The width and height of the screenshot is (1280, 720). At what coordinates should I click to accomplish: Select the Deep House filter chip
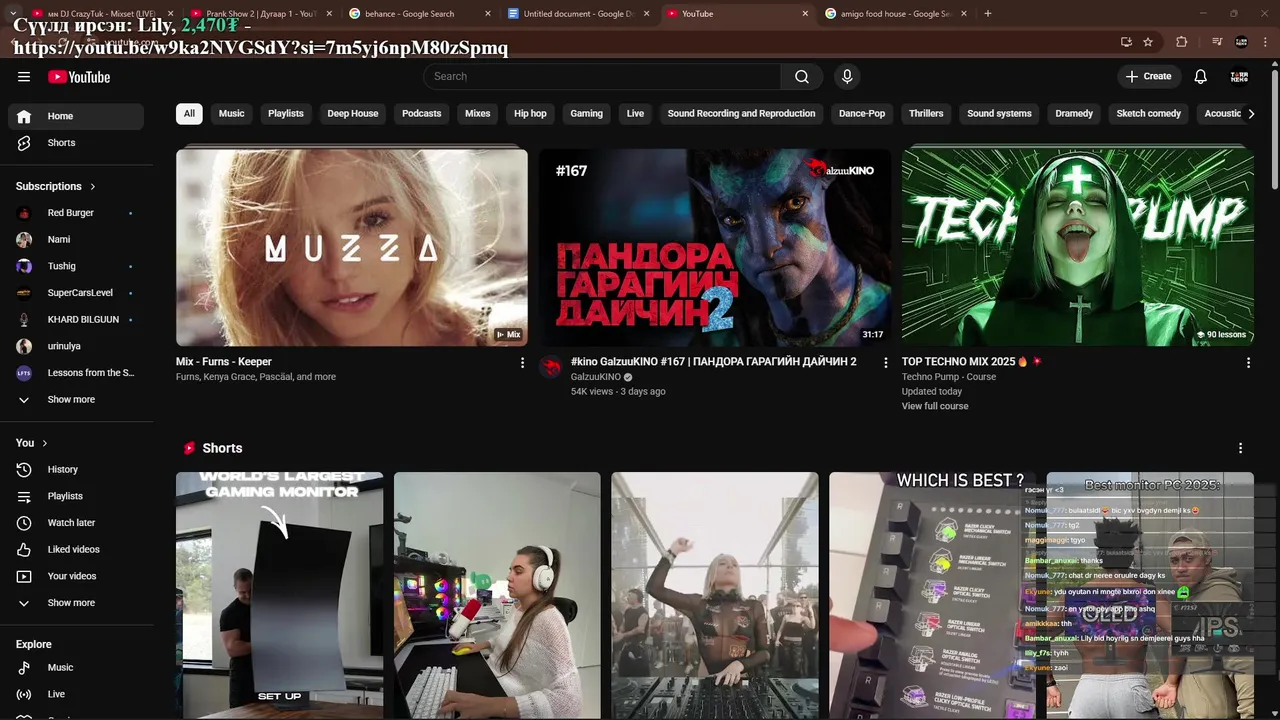(x=353, y=114)
